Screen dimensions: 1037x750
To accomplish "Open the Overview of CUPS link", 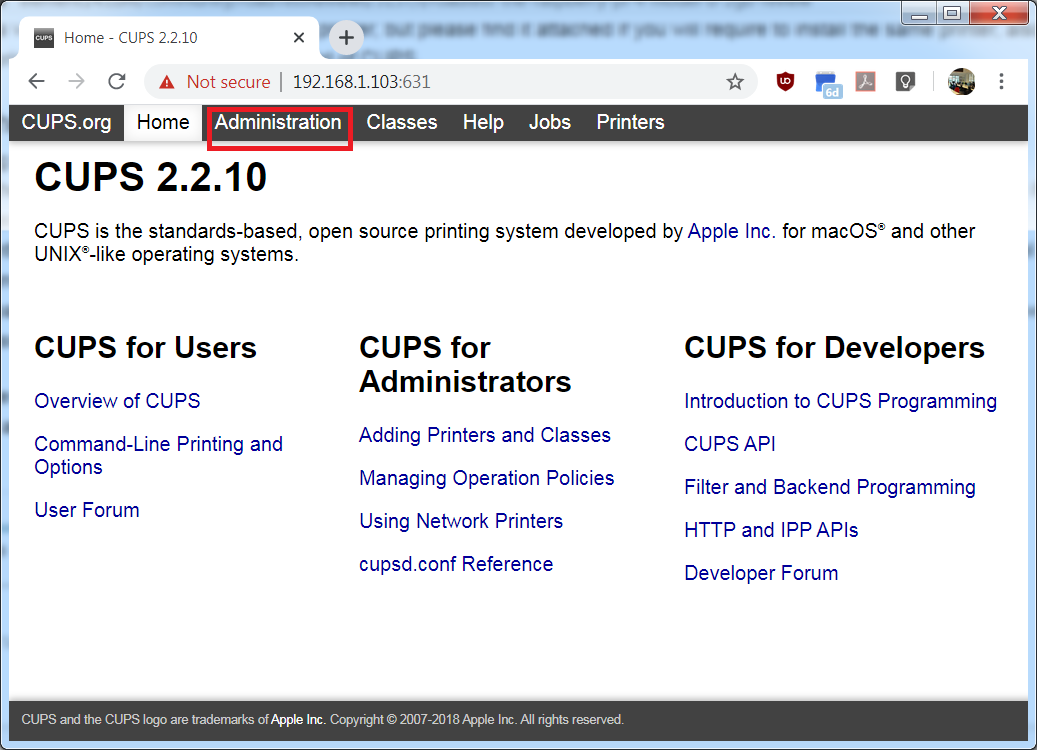I will click(x=117, y=401).
